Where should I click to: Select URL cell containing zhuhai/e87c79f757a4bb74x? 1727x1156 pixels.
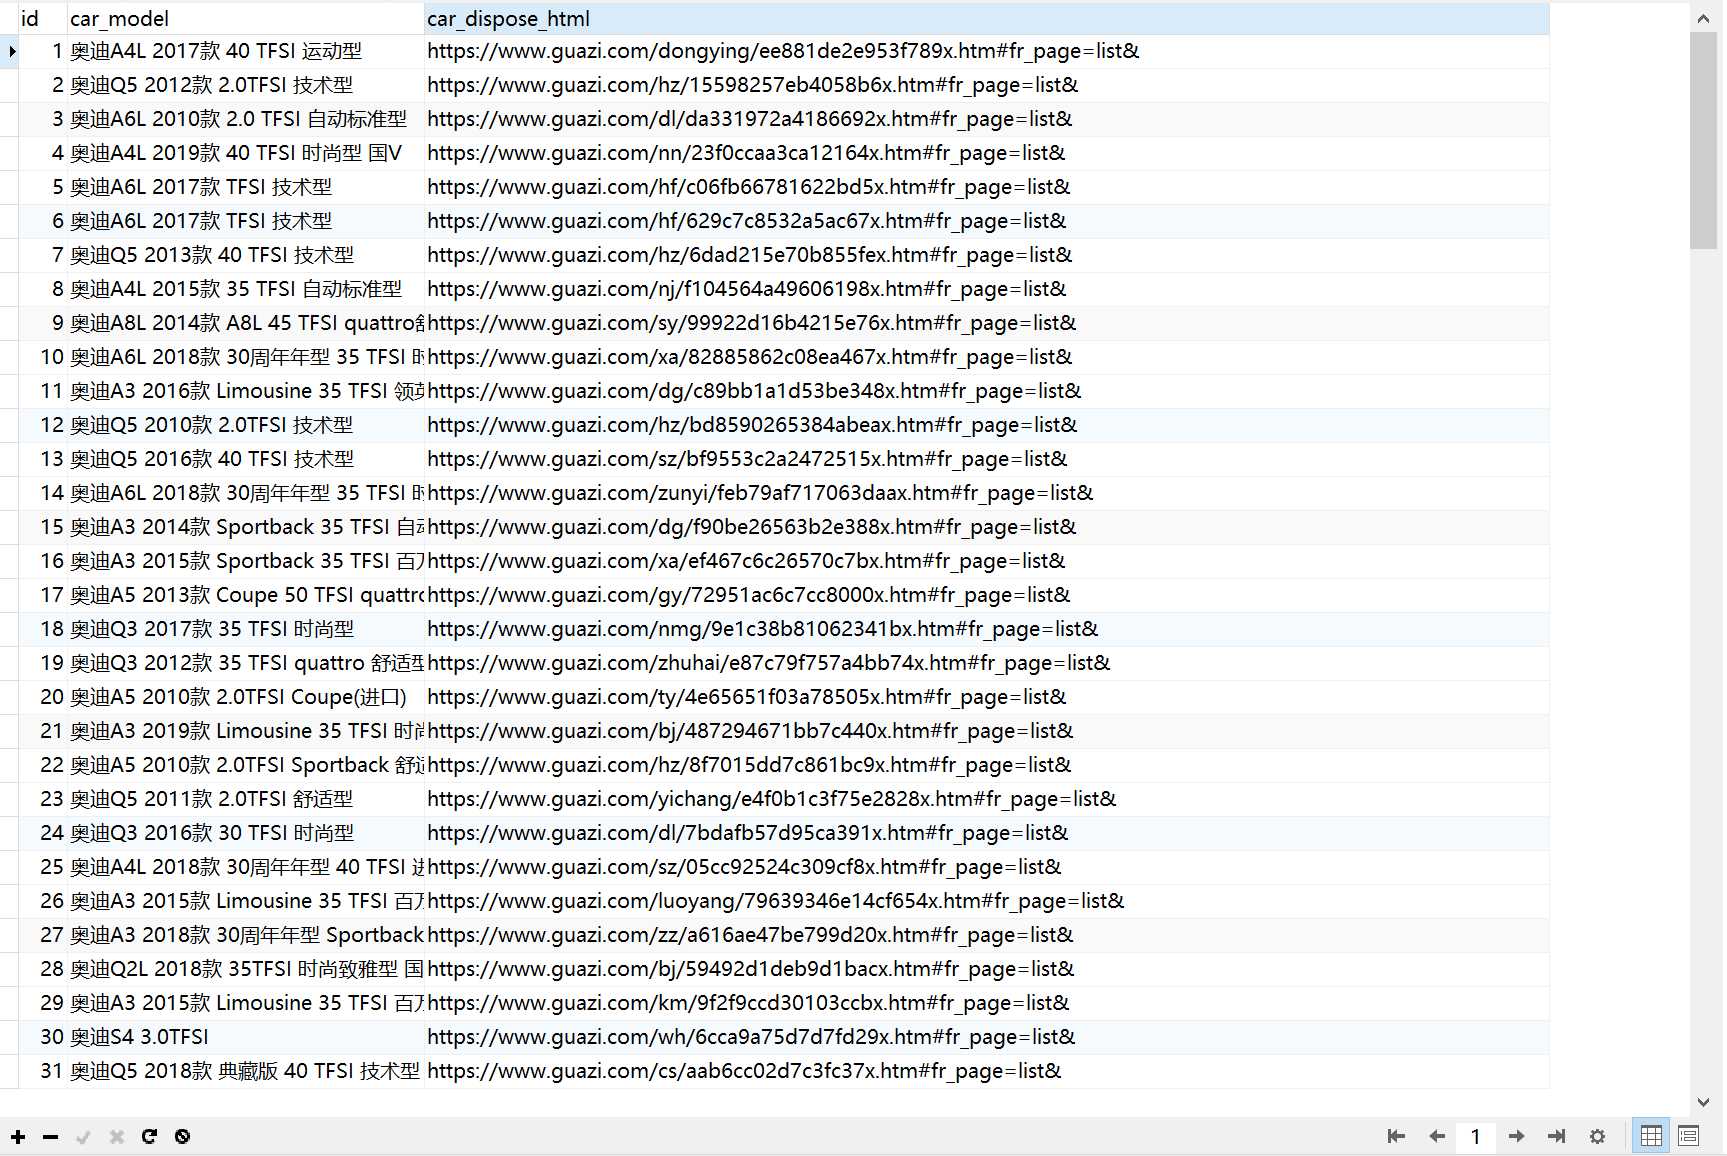tap(987, 663)
